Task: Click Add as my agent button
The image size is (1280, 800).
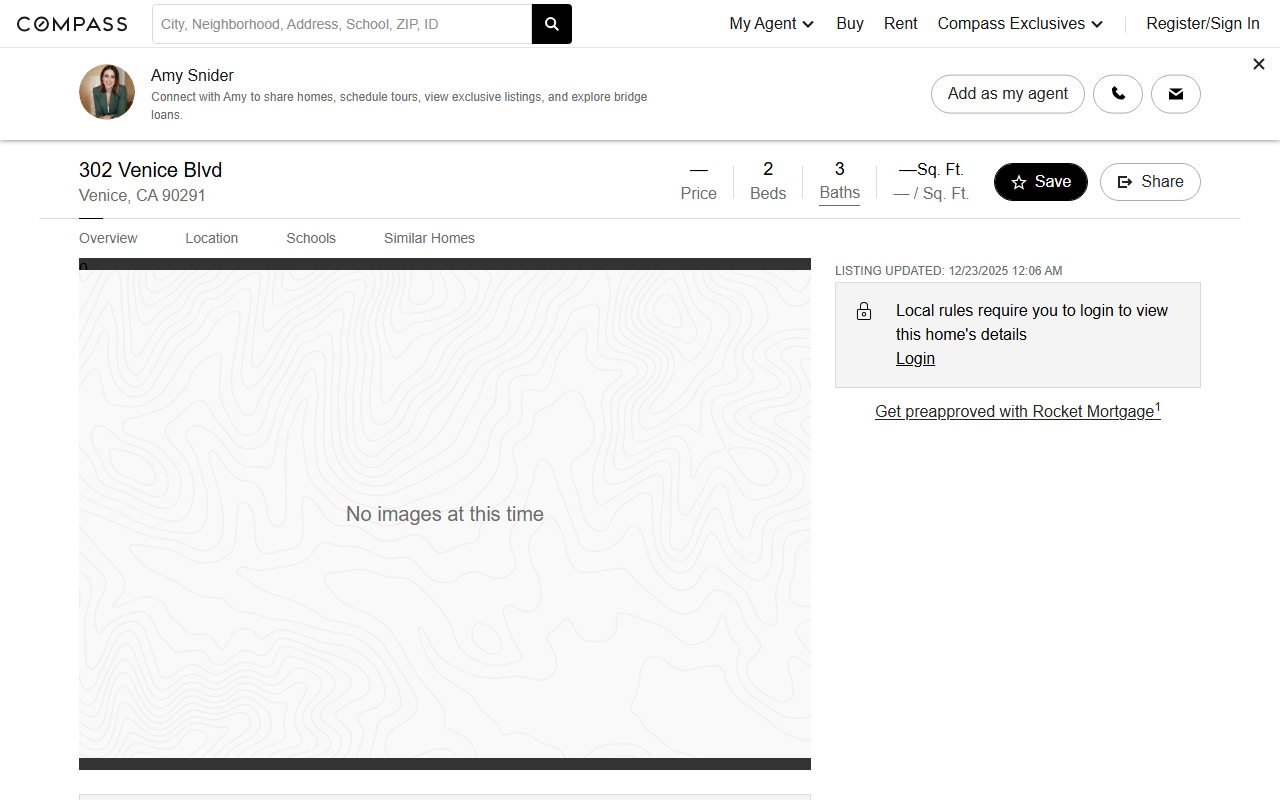Action: pos(1008,94)
